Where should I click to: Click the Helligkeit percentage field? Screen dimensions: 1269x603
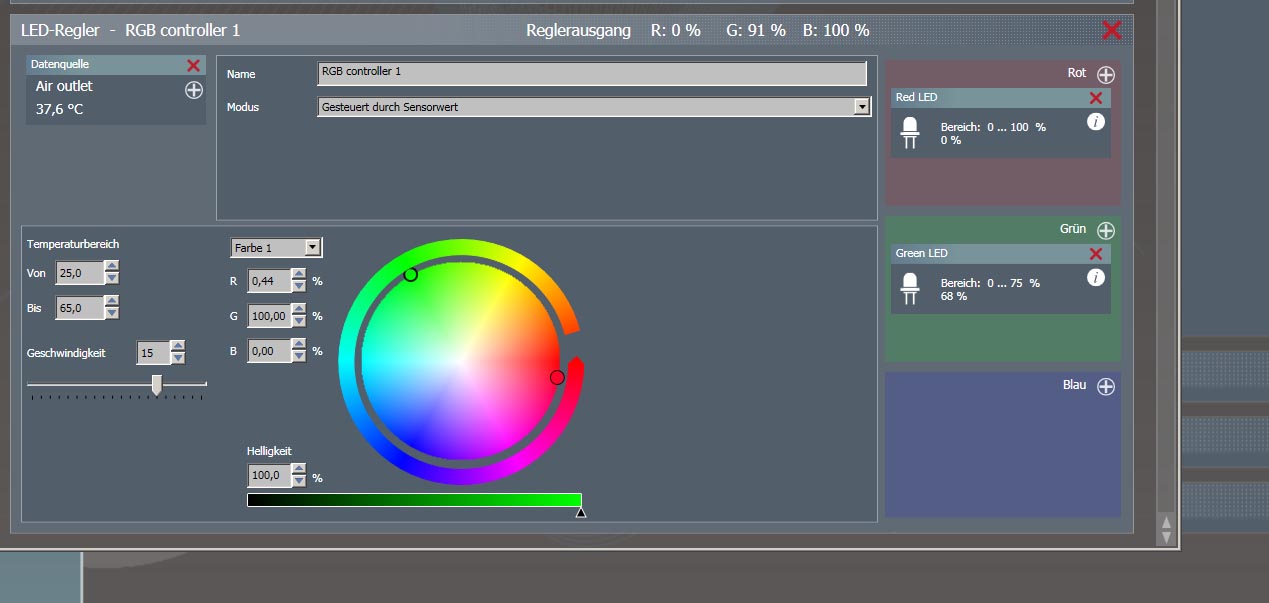[x=268, y=477]
